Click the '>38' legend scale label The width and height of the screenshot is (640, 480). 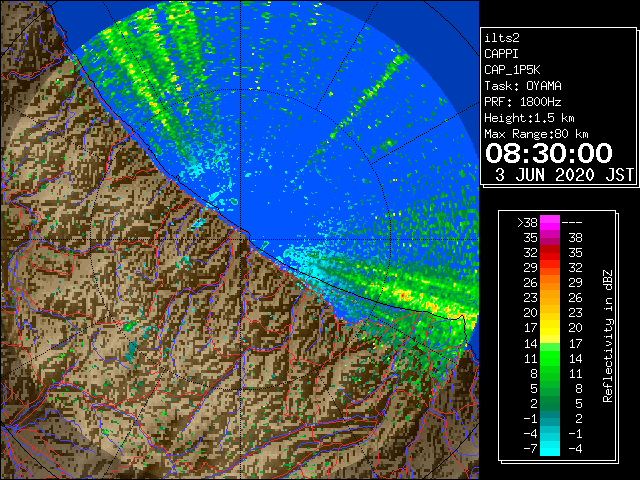pyautogui.click(x=527, y=223)
